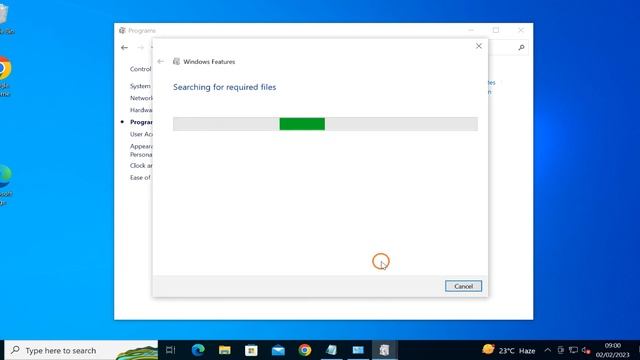Click the back arrow in Programs window
640x360 pixels.
(x=124, y=48)
